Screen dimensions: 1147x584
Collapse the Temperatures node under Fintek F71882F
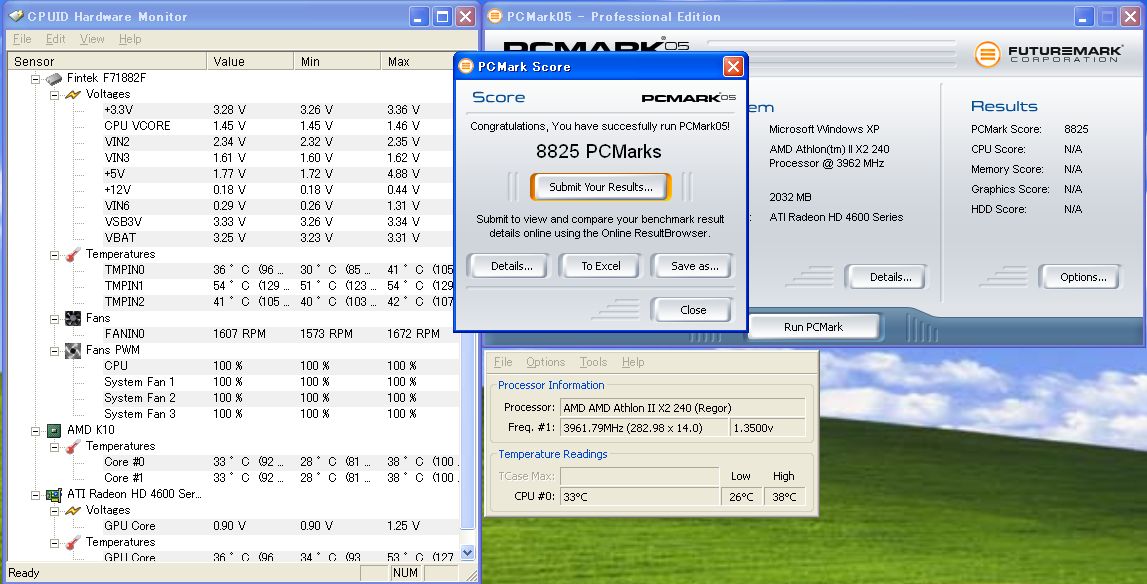[x=54, y=255]
